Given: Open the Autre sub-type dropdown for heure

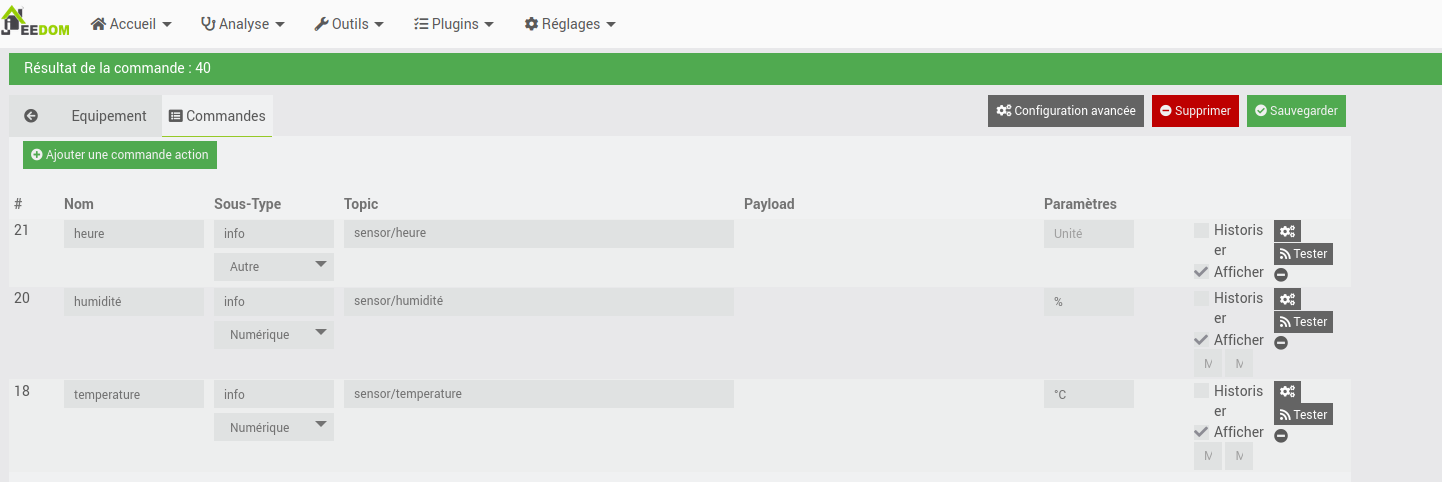Looking at the screenshot, I should [x=274, y=267].
